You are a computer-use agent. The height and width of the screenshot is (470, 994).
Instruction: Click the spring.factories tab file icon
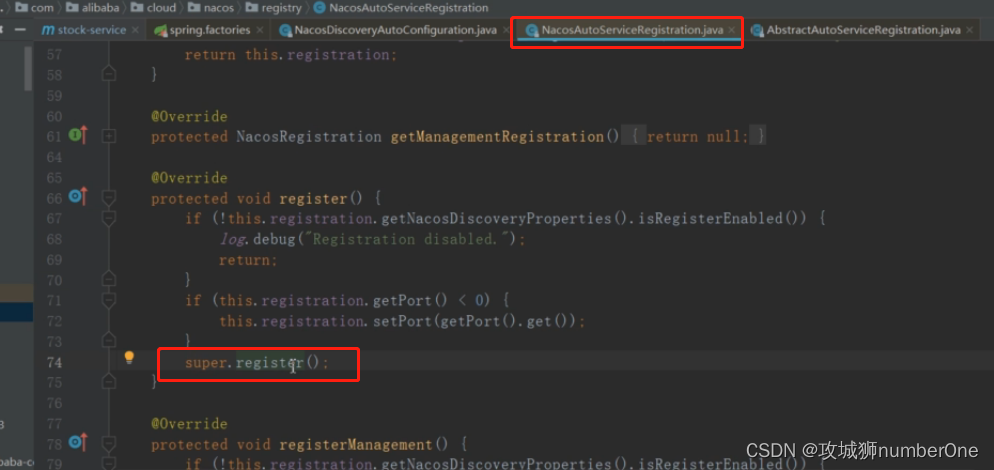pos(160,30)
